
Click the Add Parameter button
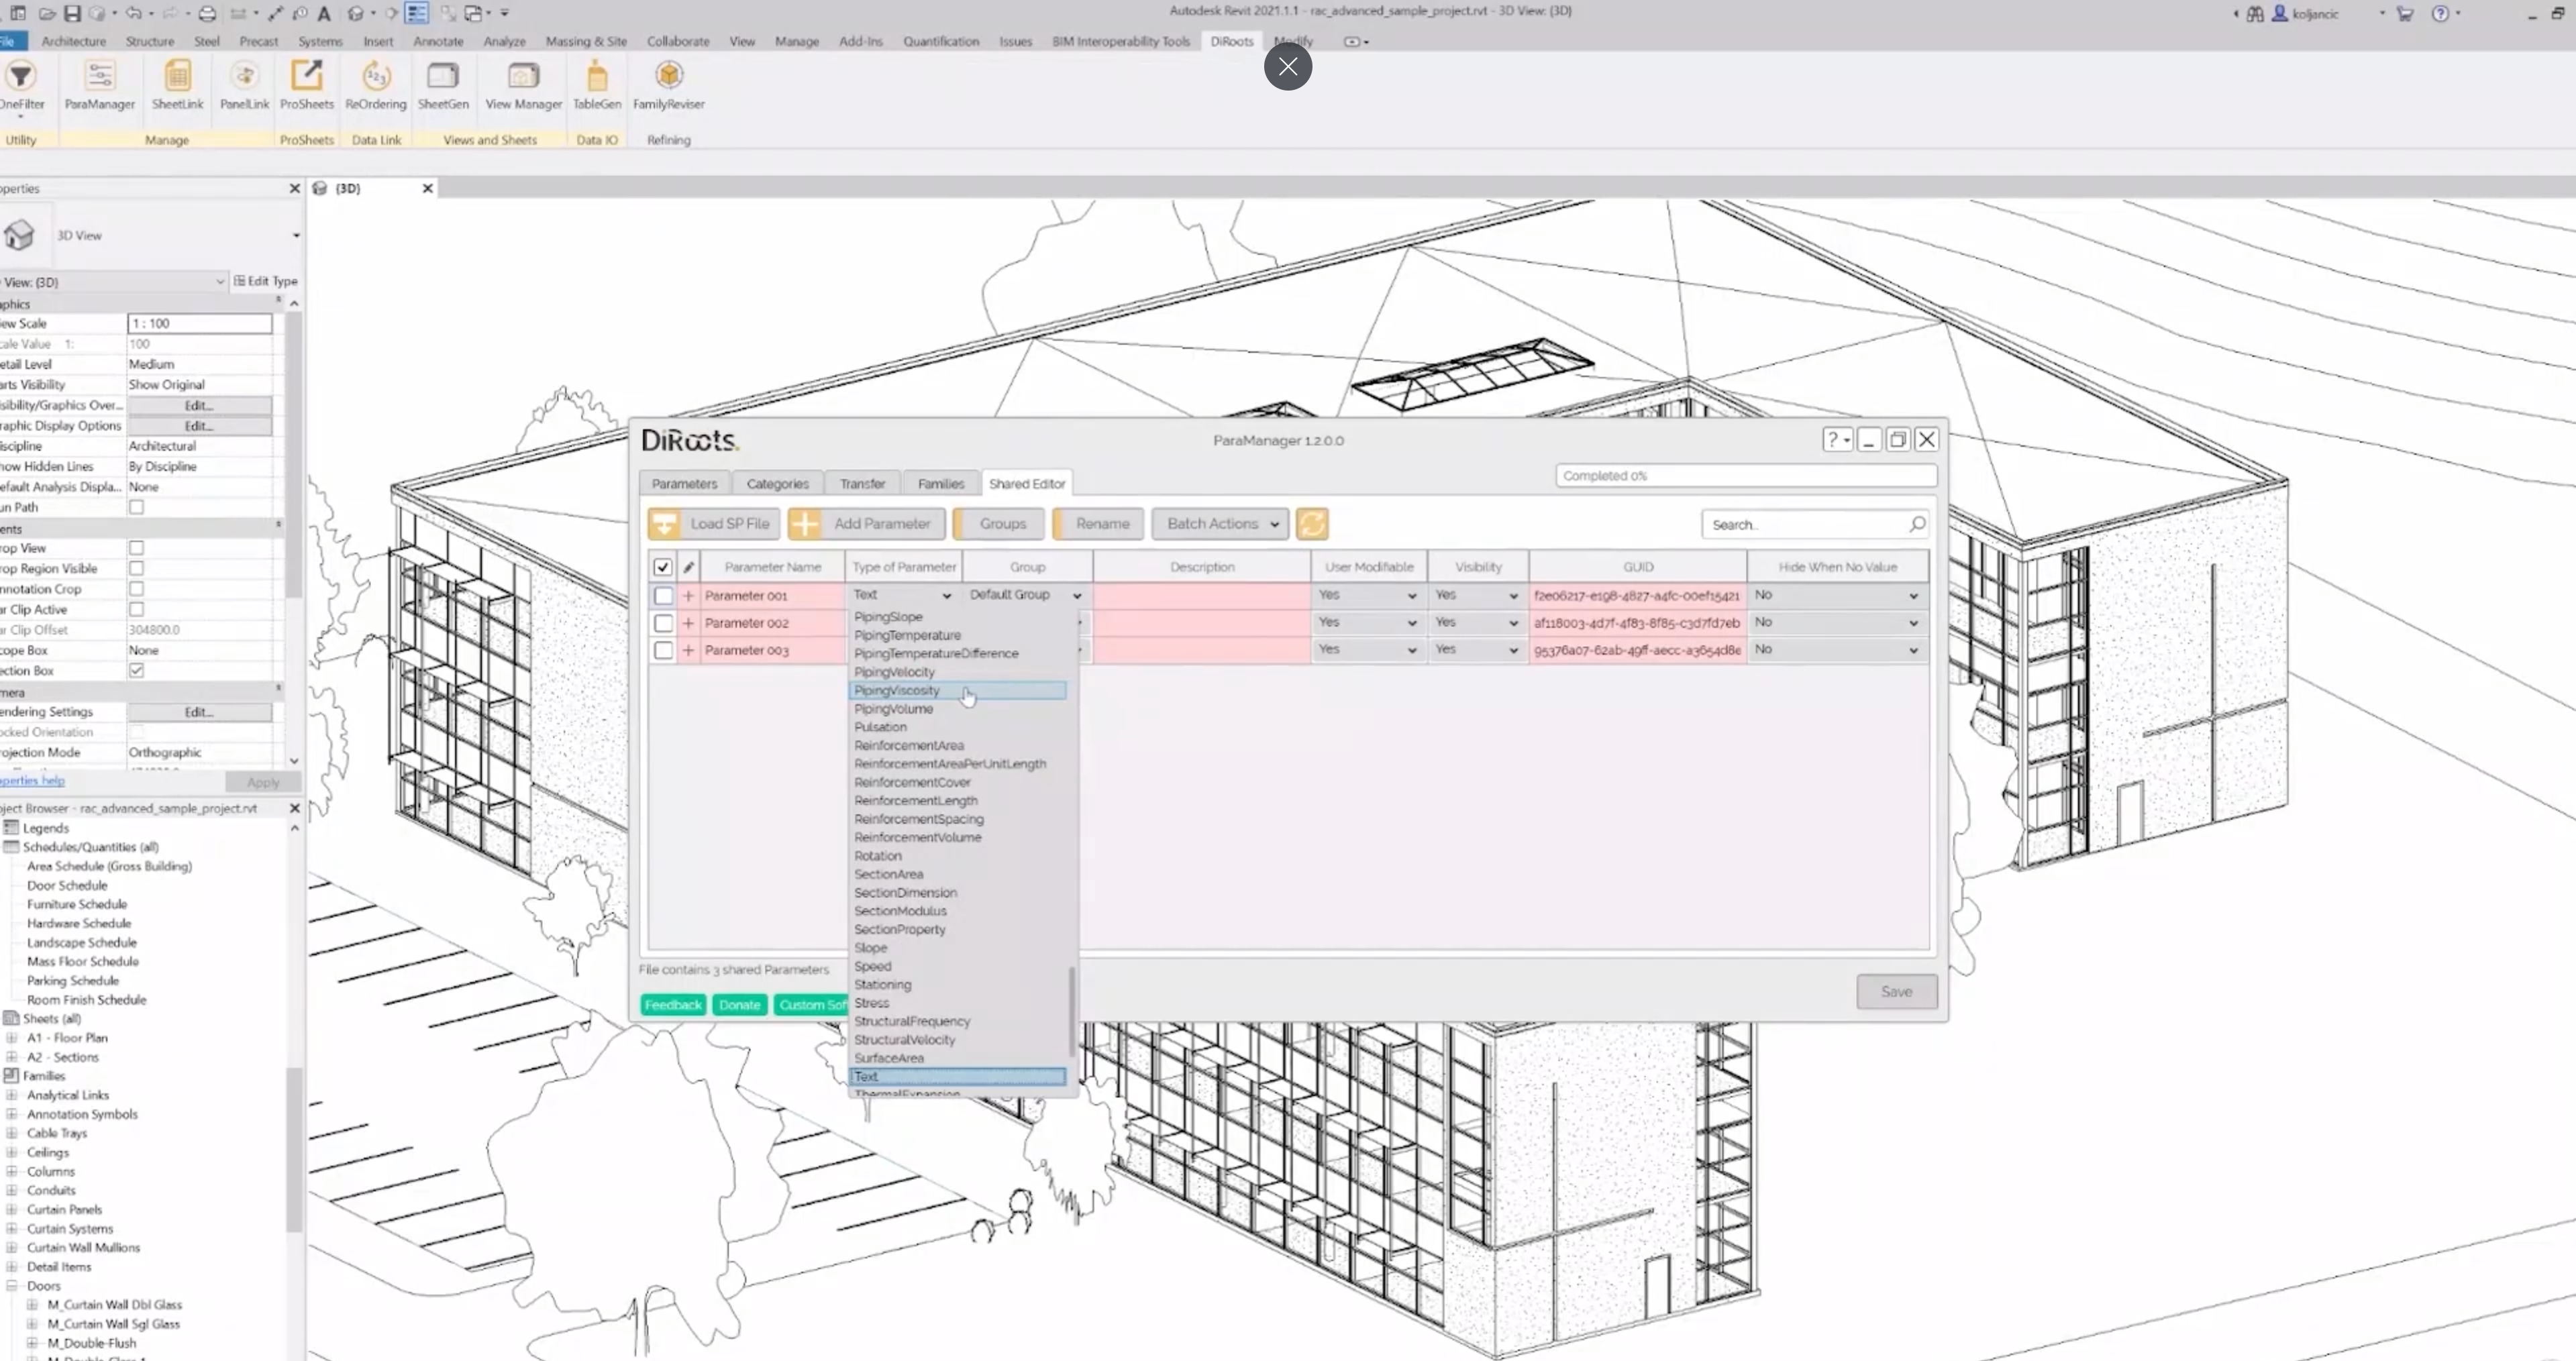coord(866,524)
